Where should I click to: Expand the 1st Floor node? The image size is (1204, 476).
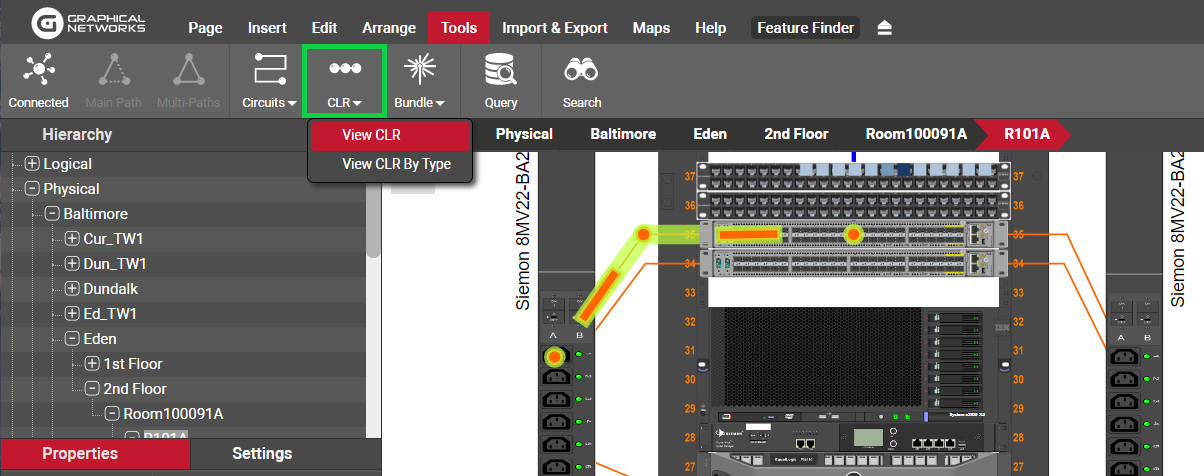click(x=92, y=364)
